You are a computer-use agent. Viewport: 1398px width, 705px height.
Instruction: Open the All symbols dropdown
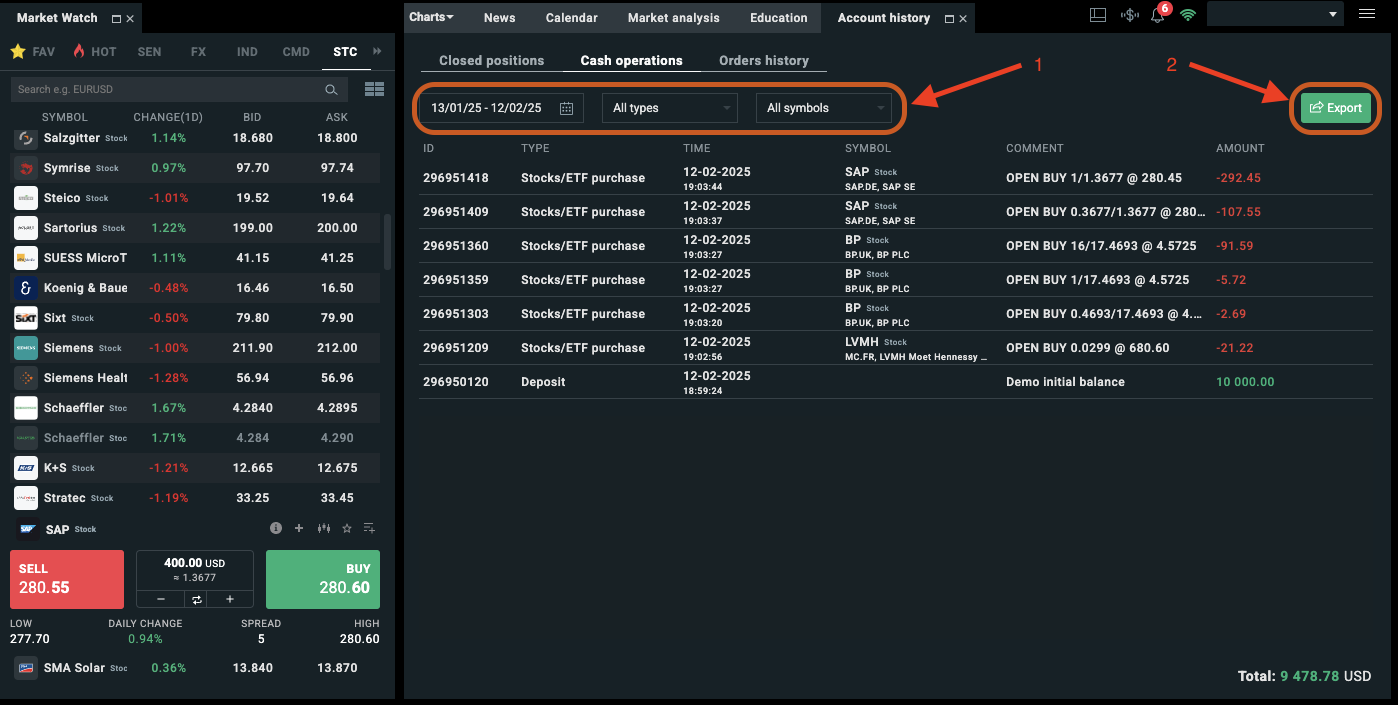[823, 108]
